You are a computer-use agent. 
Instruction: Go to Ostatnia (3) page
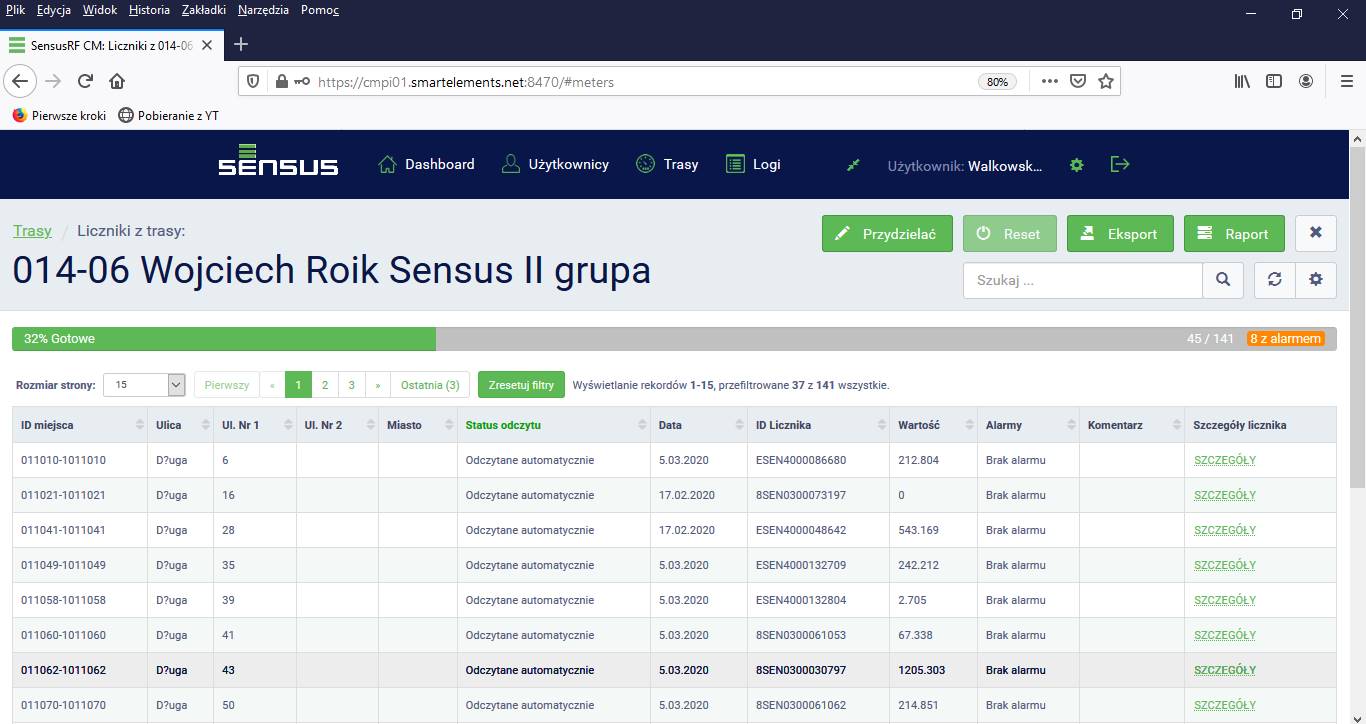(430, 385)
